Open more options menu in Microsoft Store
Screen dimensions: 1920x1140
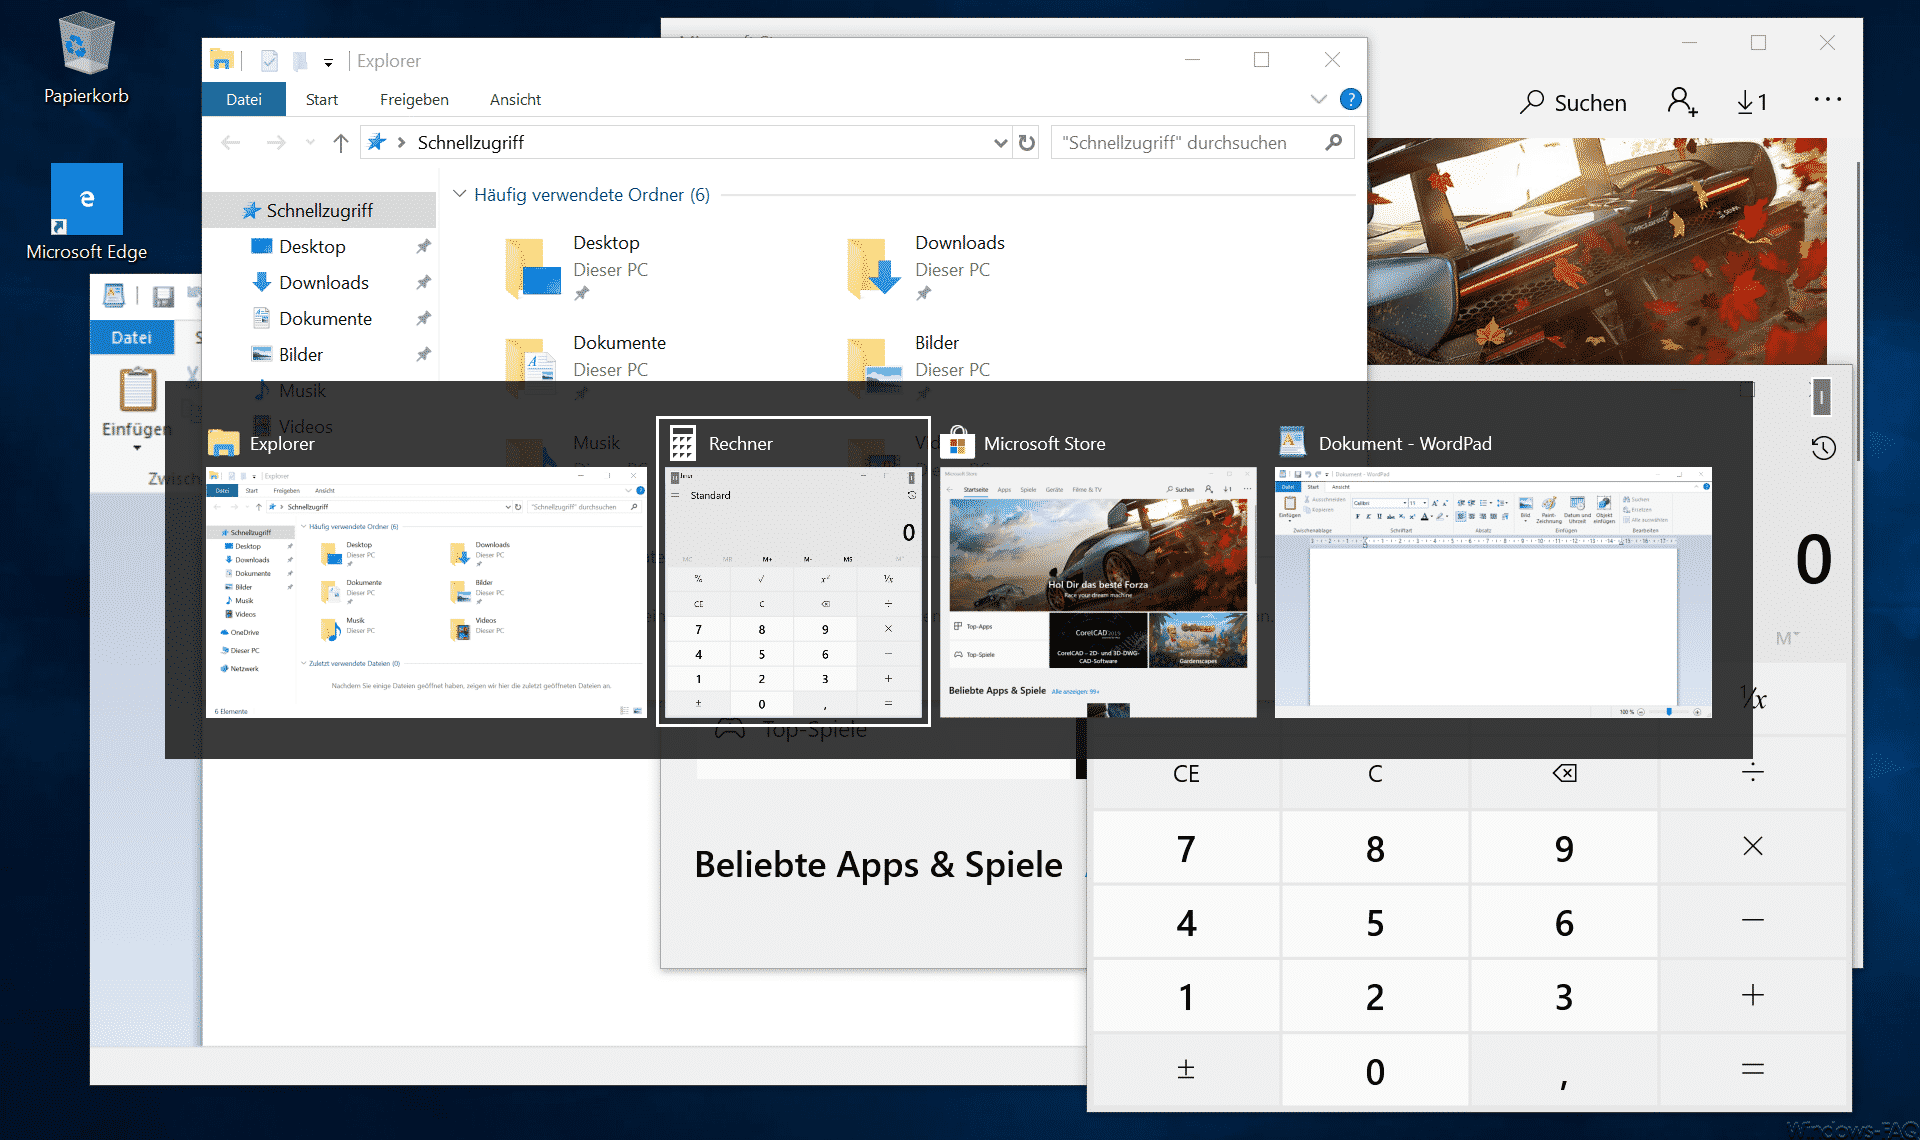[x=1827, y=100]
